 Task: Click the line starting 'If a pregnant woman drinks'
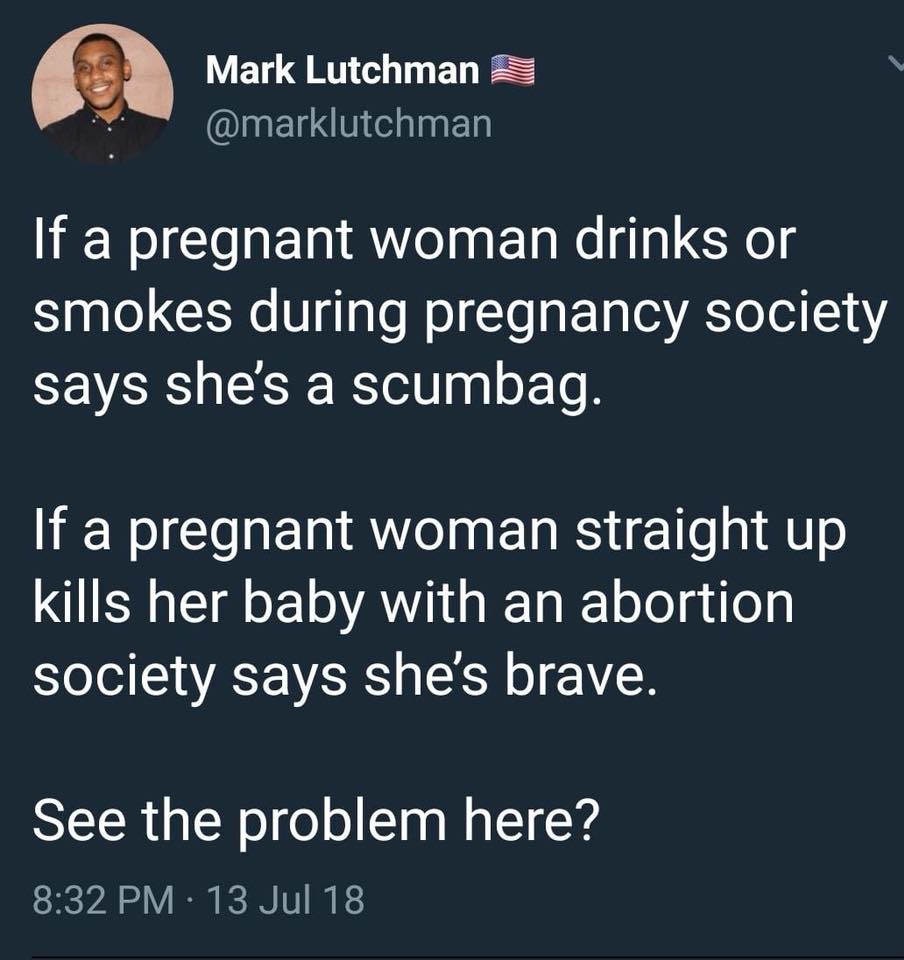point(413,244)
